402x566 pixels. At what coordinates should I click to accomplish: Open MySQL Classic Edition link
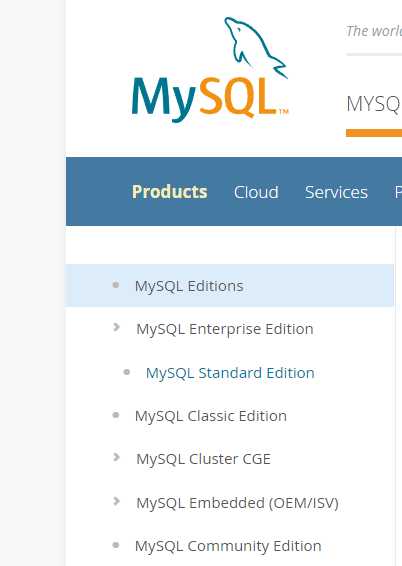pyautogui.click(x=211, y=416)
